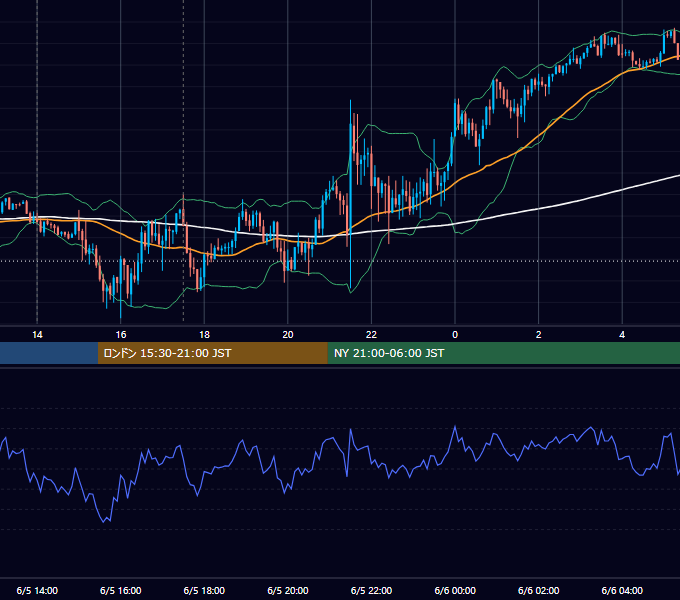Screen dimensions: 680x600
Task: Click the hour label 20 on price chart axis
Action: (x=288, y=335)
